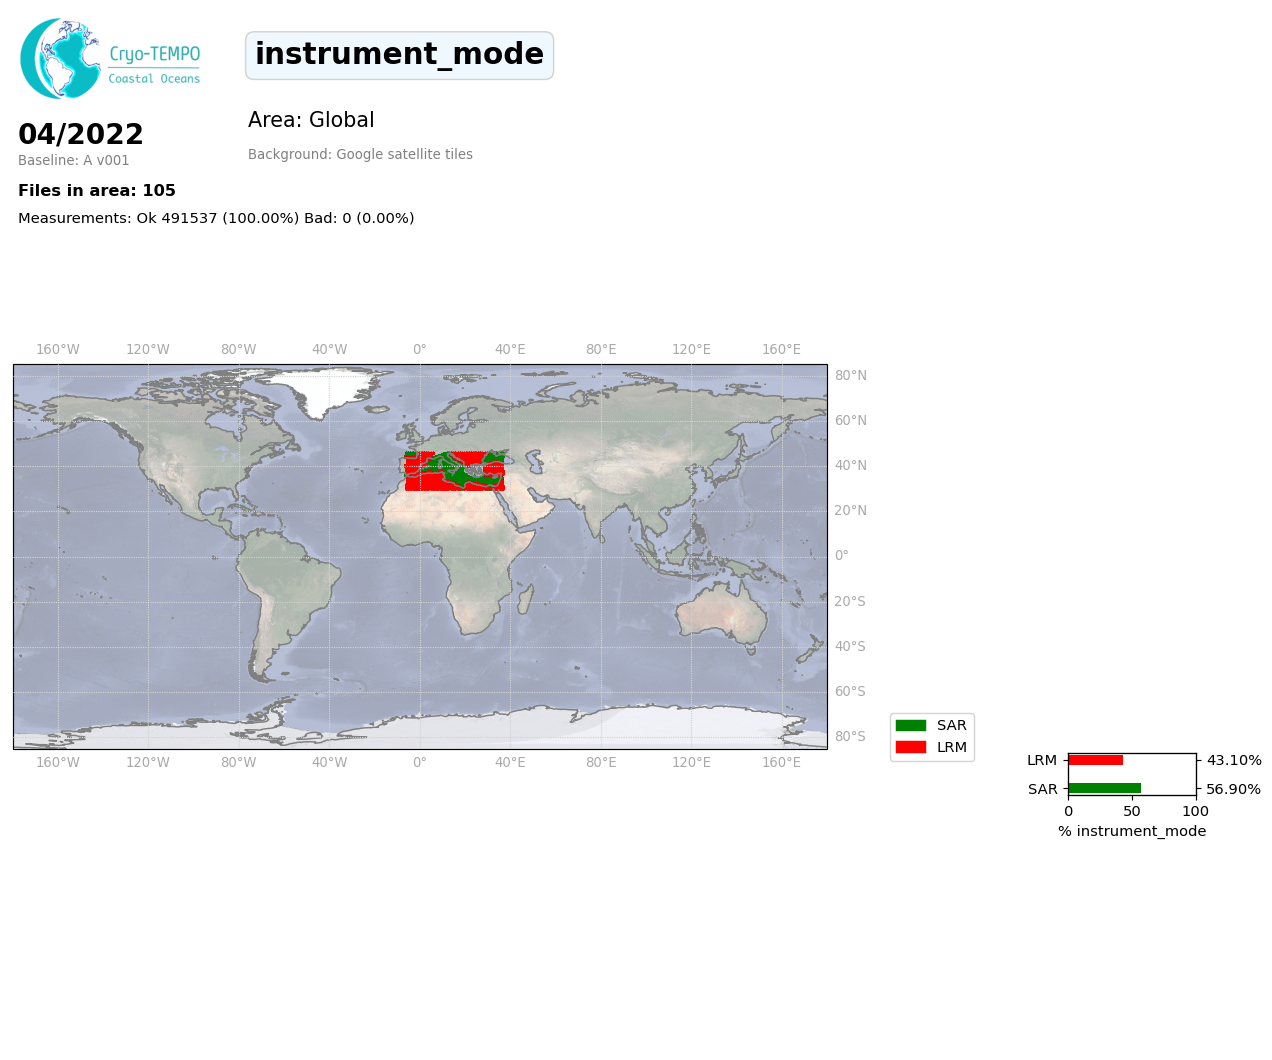Select the 43.10% value
This screenshot has height=1060, width=1272.
tap(1234, 760)
